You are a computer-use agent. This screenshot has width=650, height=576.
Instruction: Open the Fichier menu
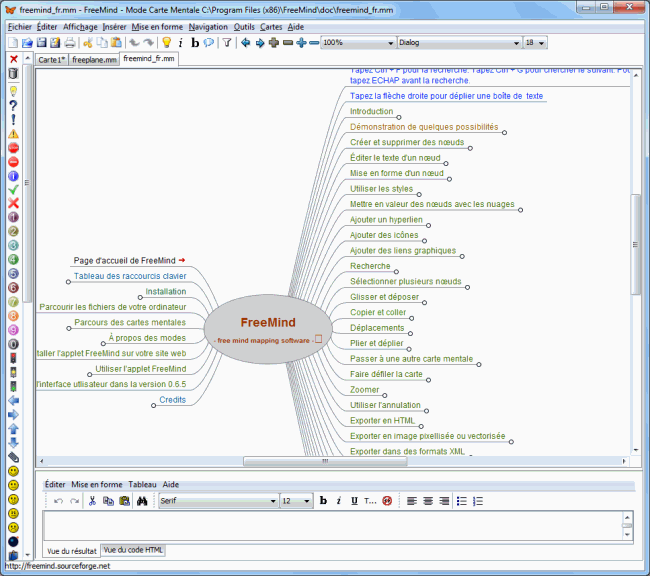(x=19, y=27)
